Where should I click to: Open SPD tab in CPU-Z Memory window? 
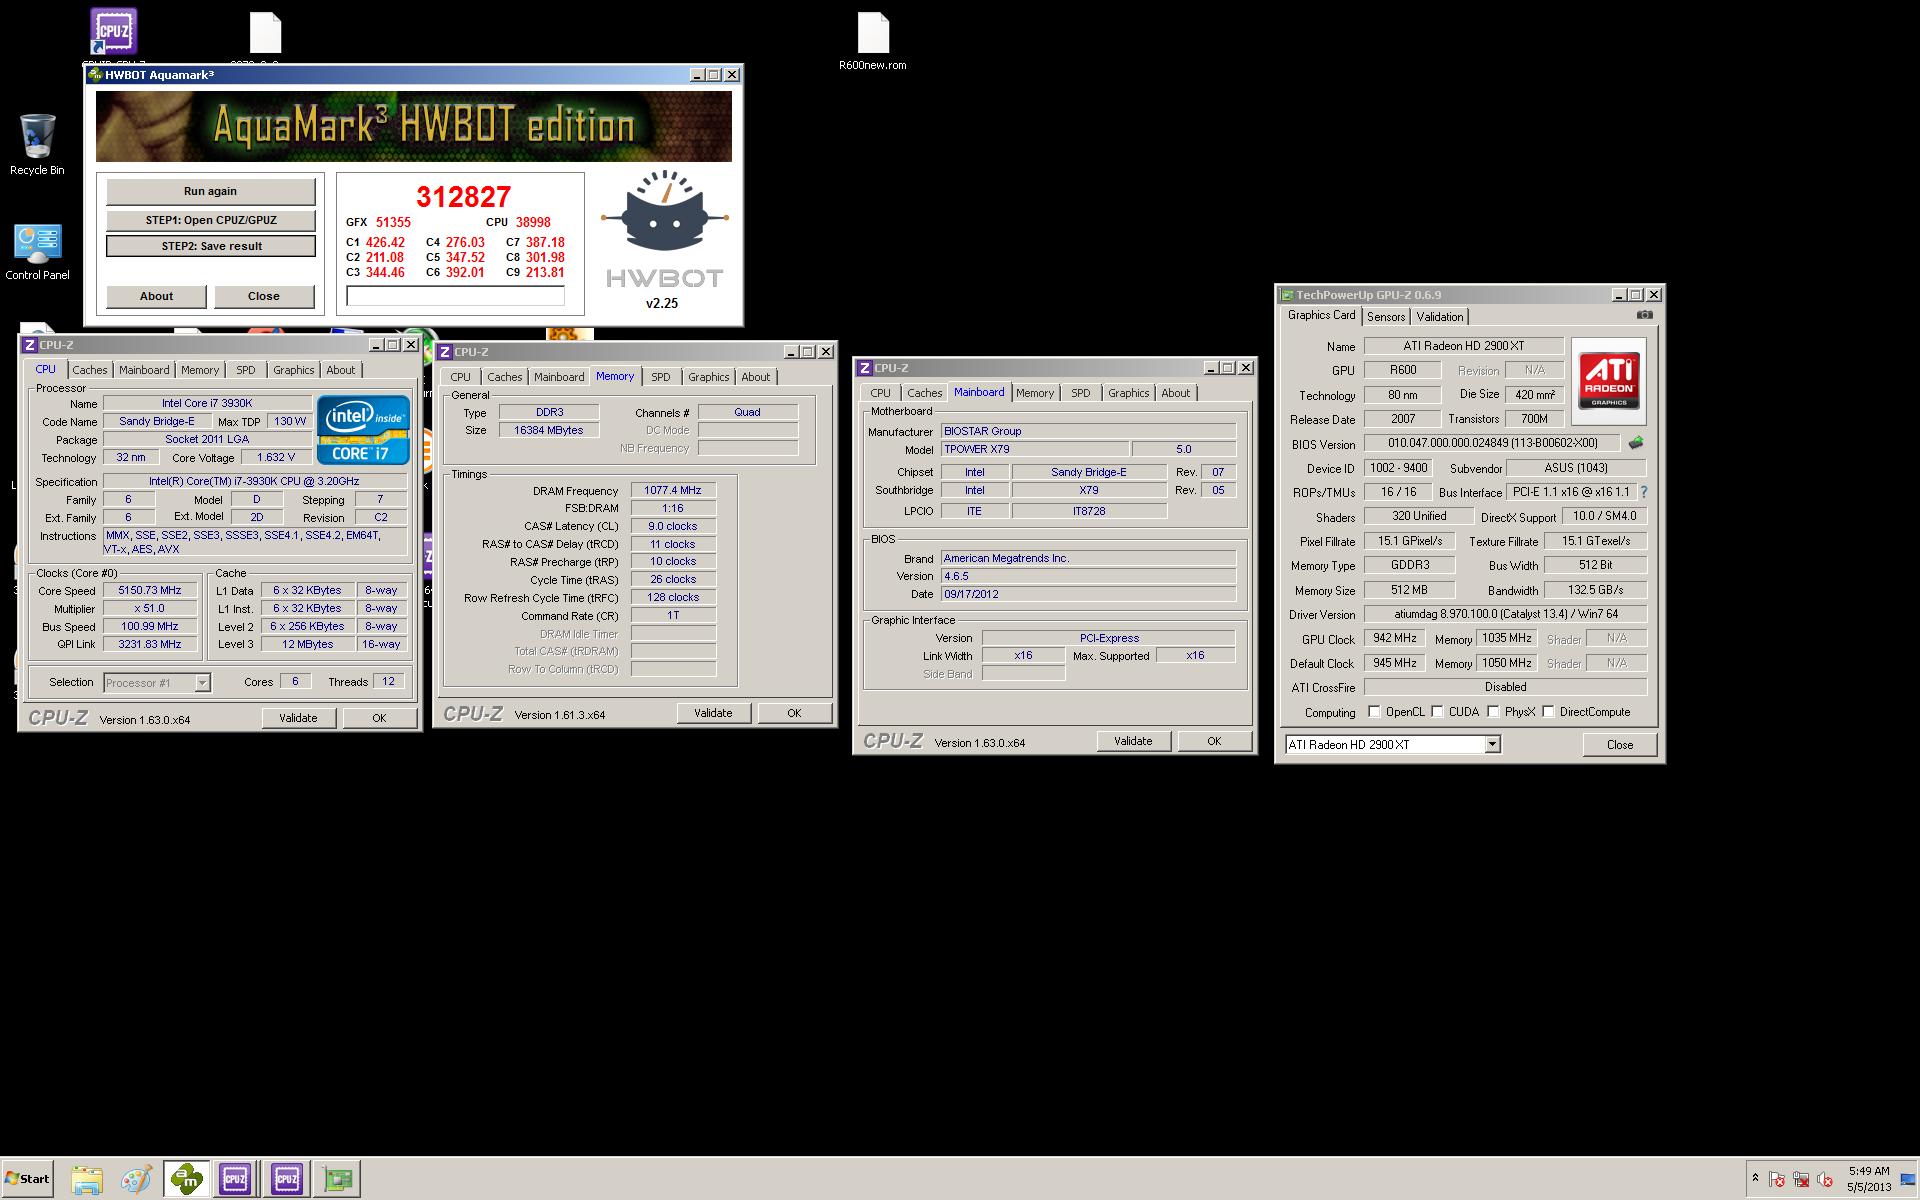point(661,377)
